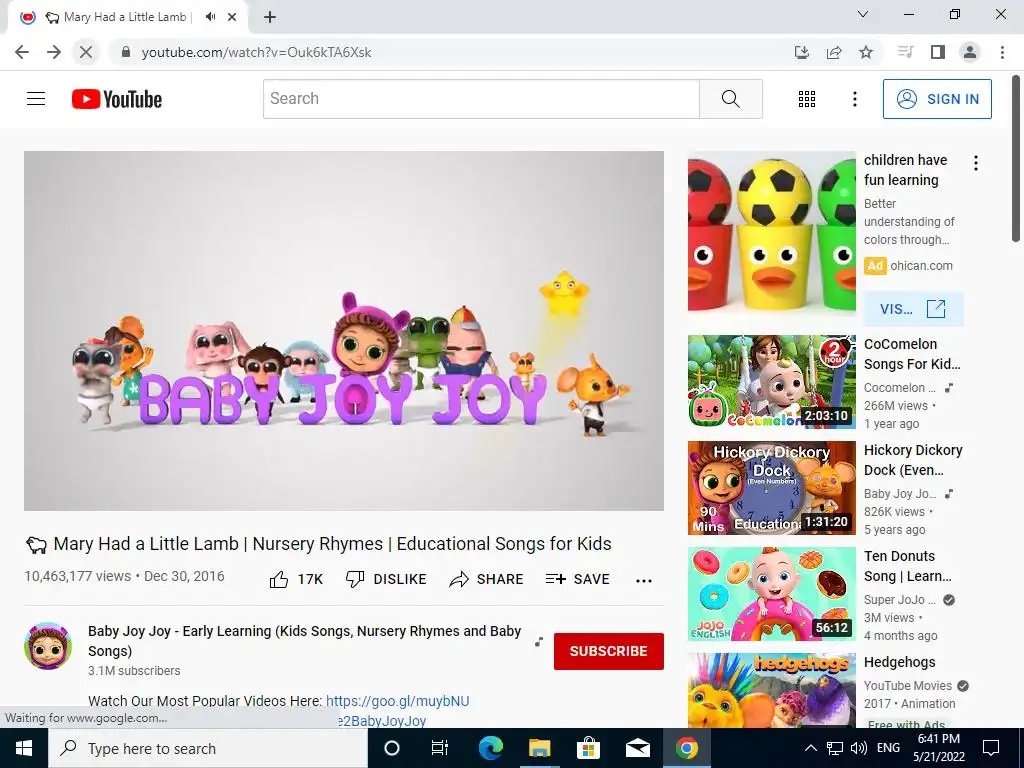Open the Windows Start menu

click(24, 748)
